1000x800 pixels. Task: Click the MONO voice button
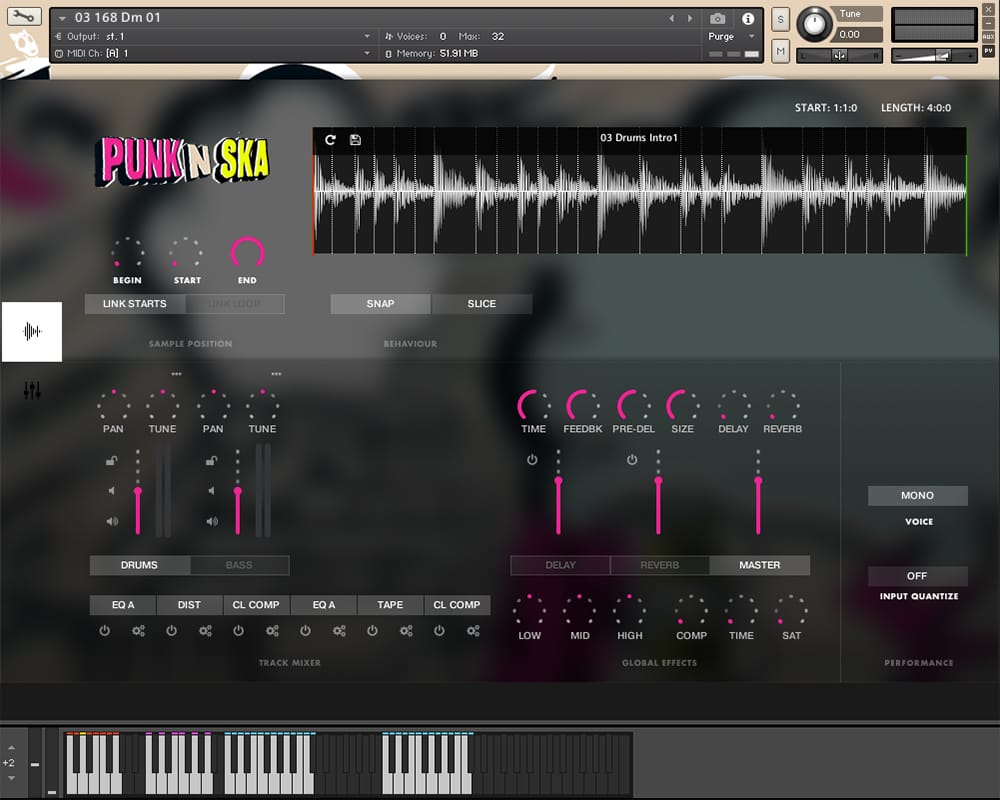pyautogui.click(x=917, y=496)
